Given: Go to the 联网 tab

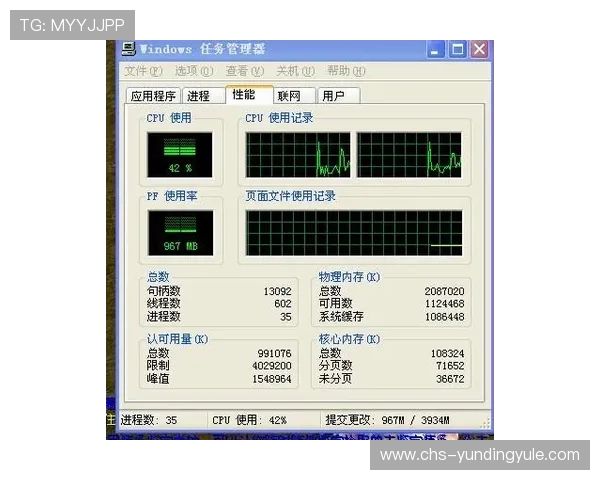Looking at the screenshot, I should (289, 96).
